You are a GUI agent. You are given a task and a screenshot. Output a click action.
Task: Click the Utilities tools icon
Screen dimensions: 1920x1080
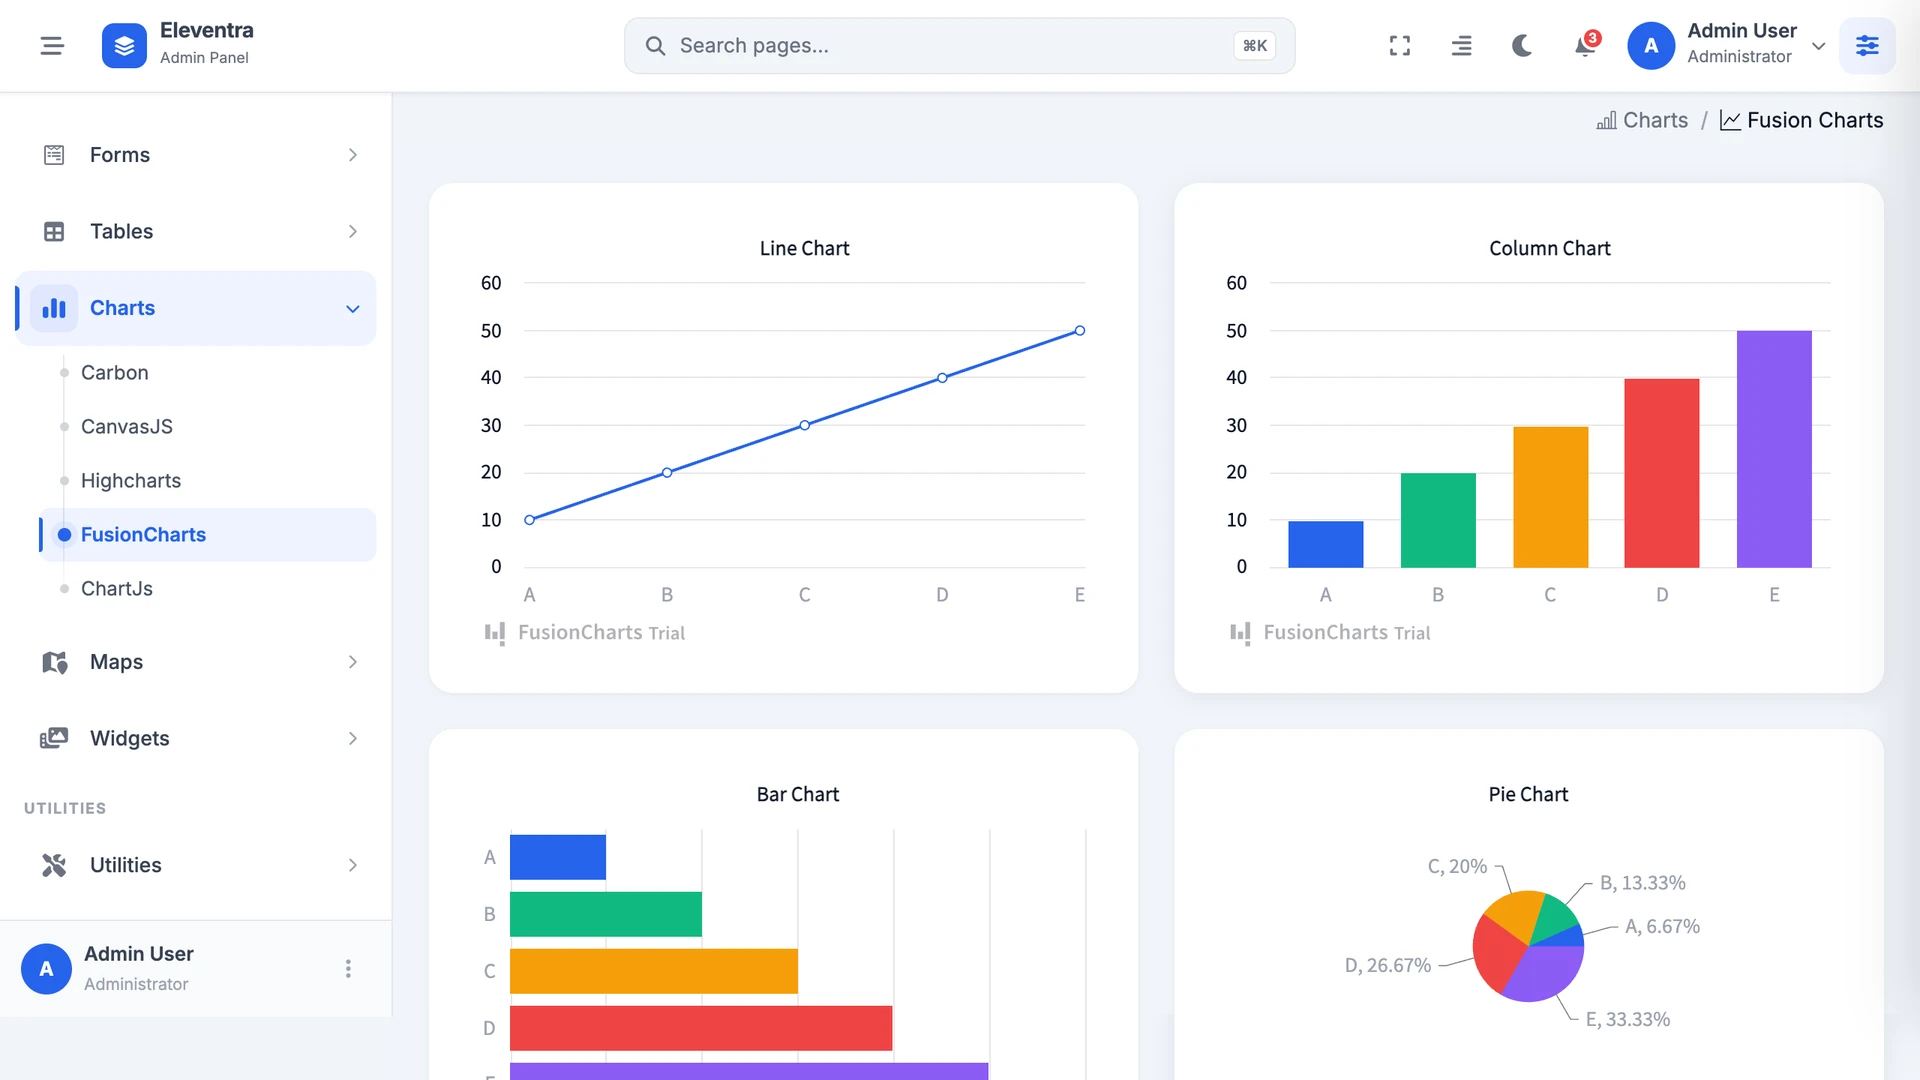click(54, 865)
